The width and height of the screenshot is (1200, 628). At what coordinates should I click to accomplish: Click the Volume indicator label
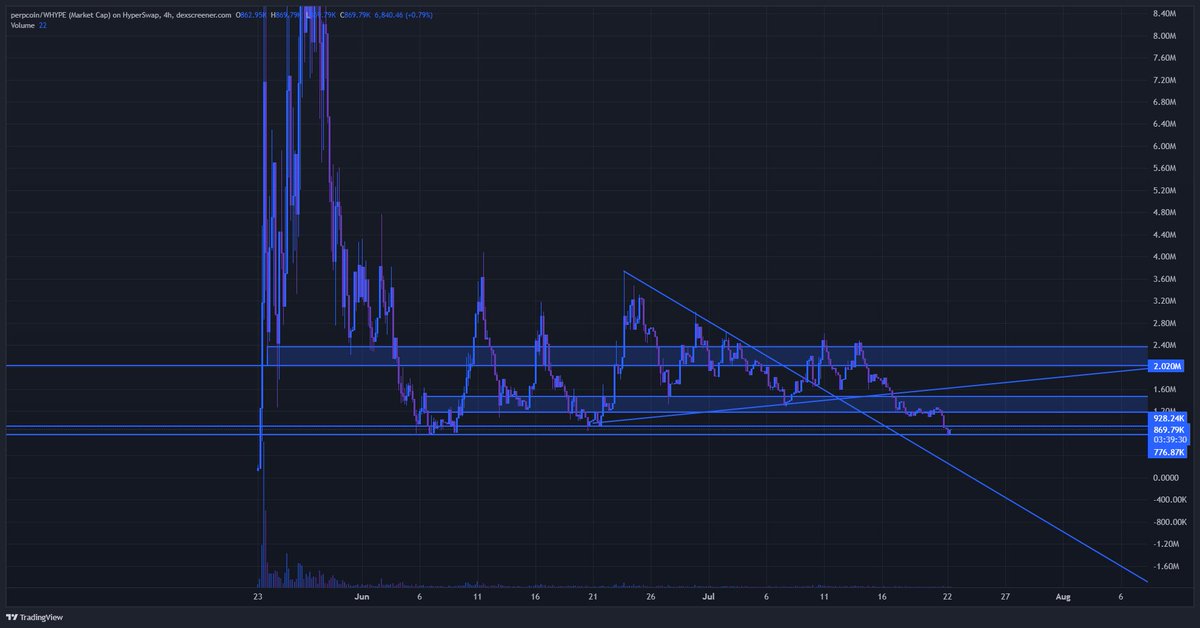point(23,25)
